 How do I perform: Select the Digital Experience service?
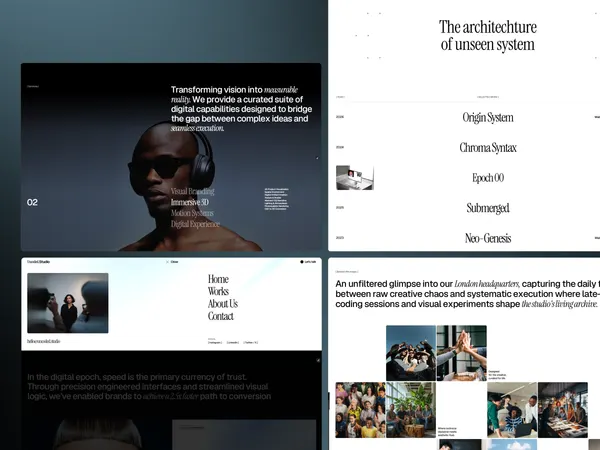195,224
